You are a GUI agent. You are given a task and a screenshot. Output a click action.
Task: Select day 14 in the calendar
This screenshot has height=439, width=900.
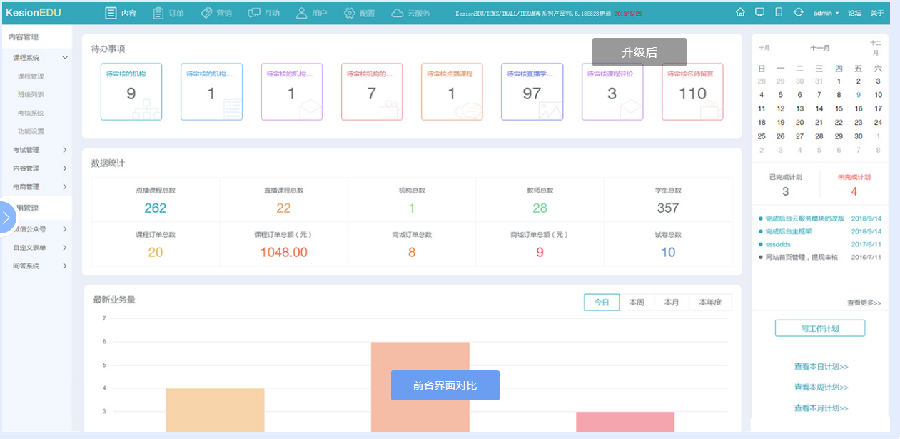[x=819, y=107]
